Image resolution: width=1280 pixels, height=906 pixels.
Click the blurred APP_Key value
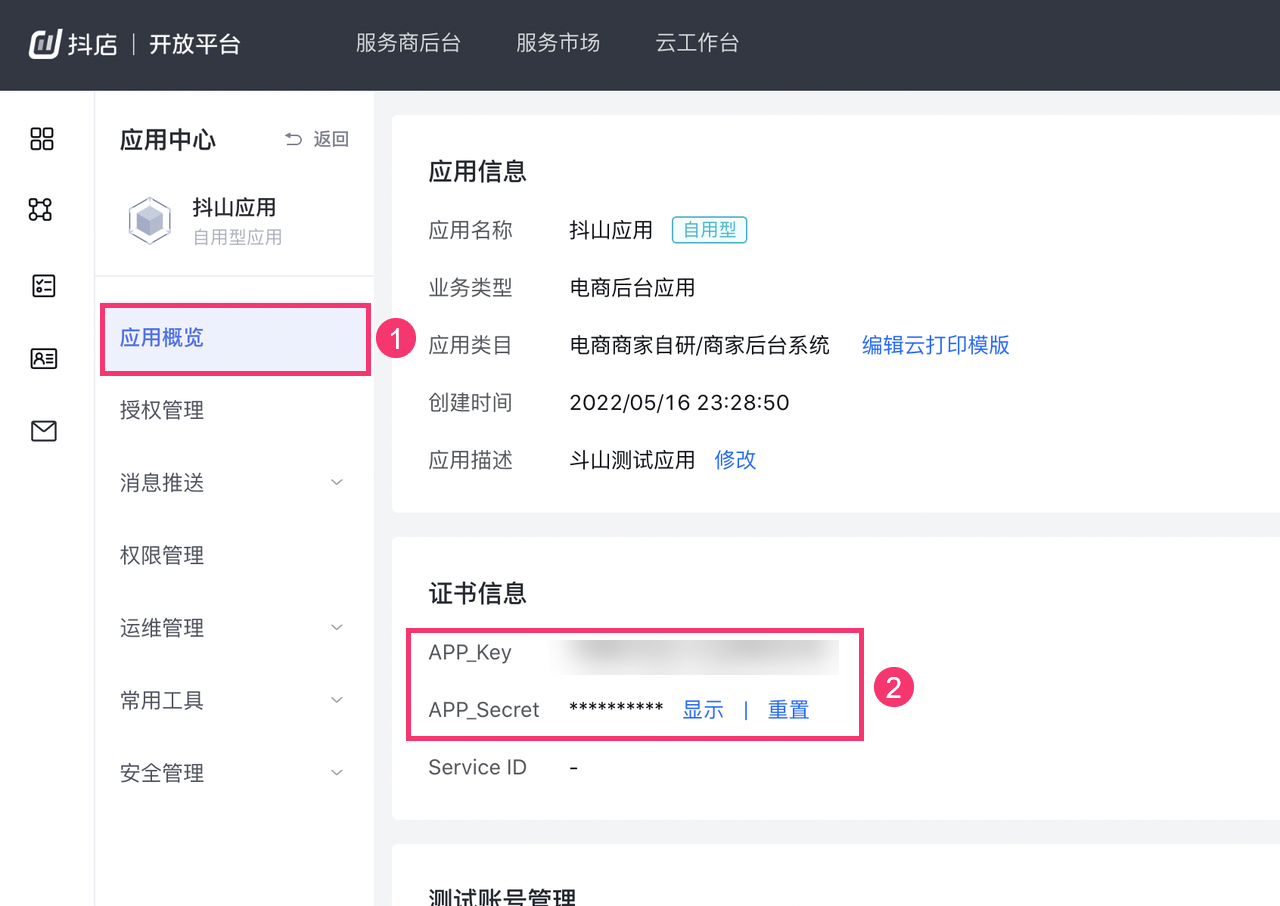click(x=700, y=655)
